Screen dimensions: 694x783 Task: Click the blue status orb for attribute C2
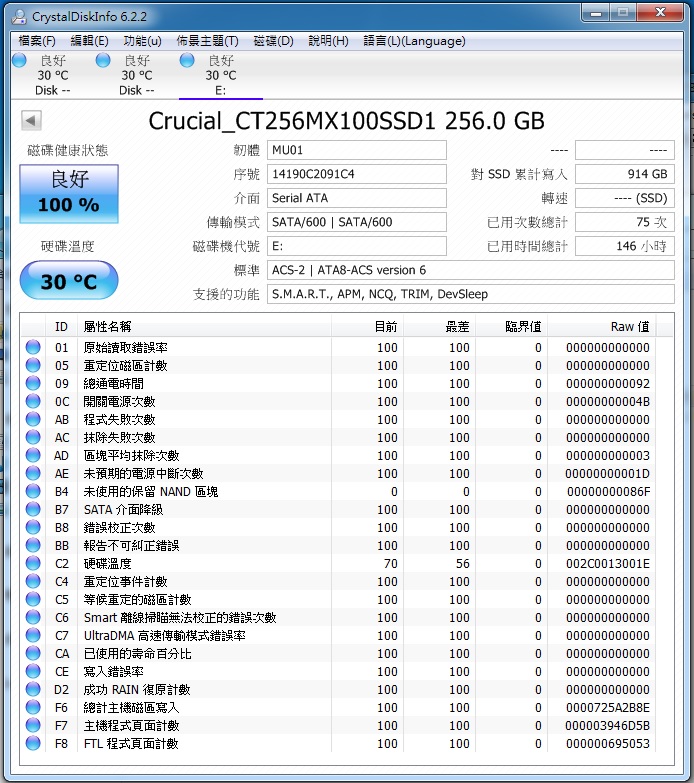click(33, 563)
